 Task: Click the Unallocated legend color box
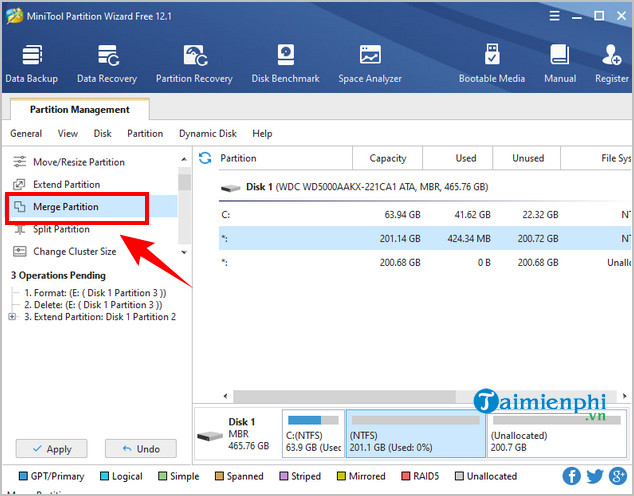click(459, 476)
